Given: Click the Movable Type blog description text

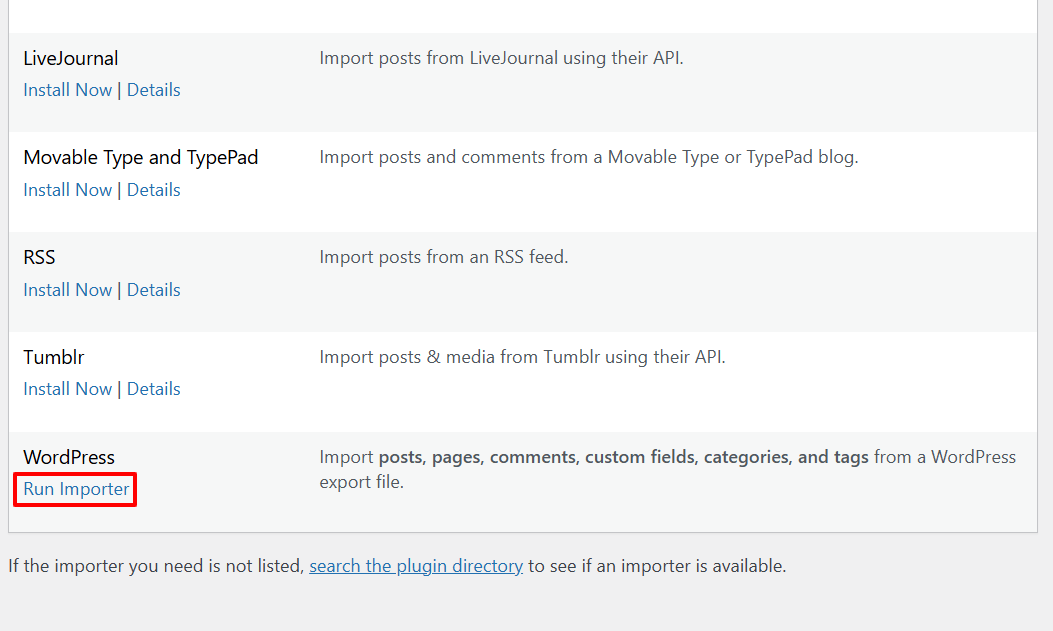Looking at the screenshot, I should click(588, 157).
